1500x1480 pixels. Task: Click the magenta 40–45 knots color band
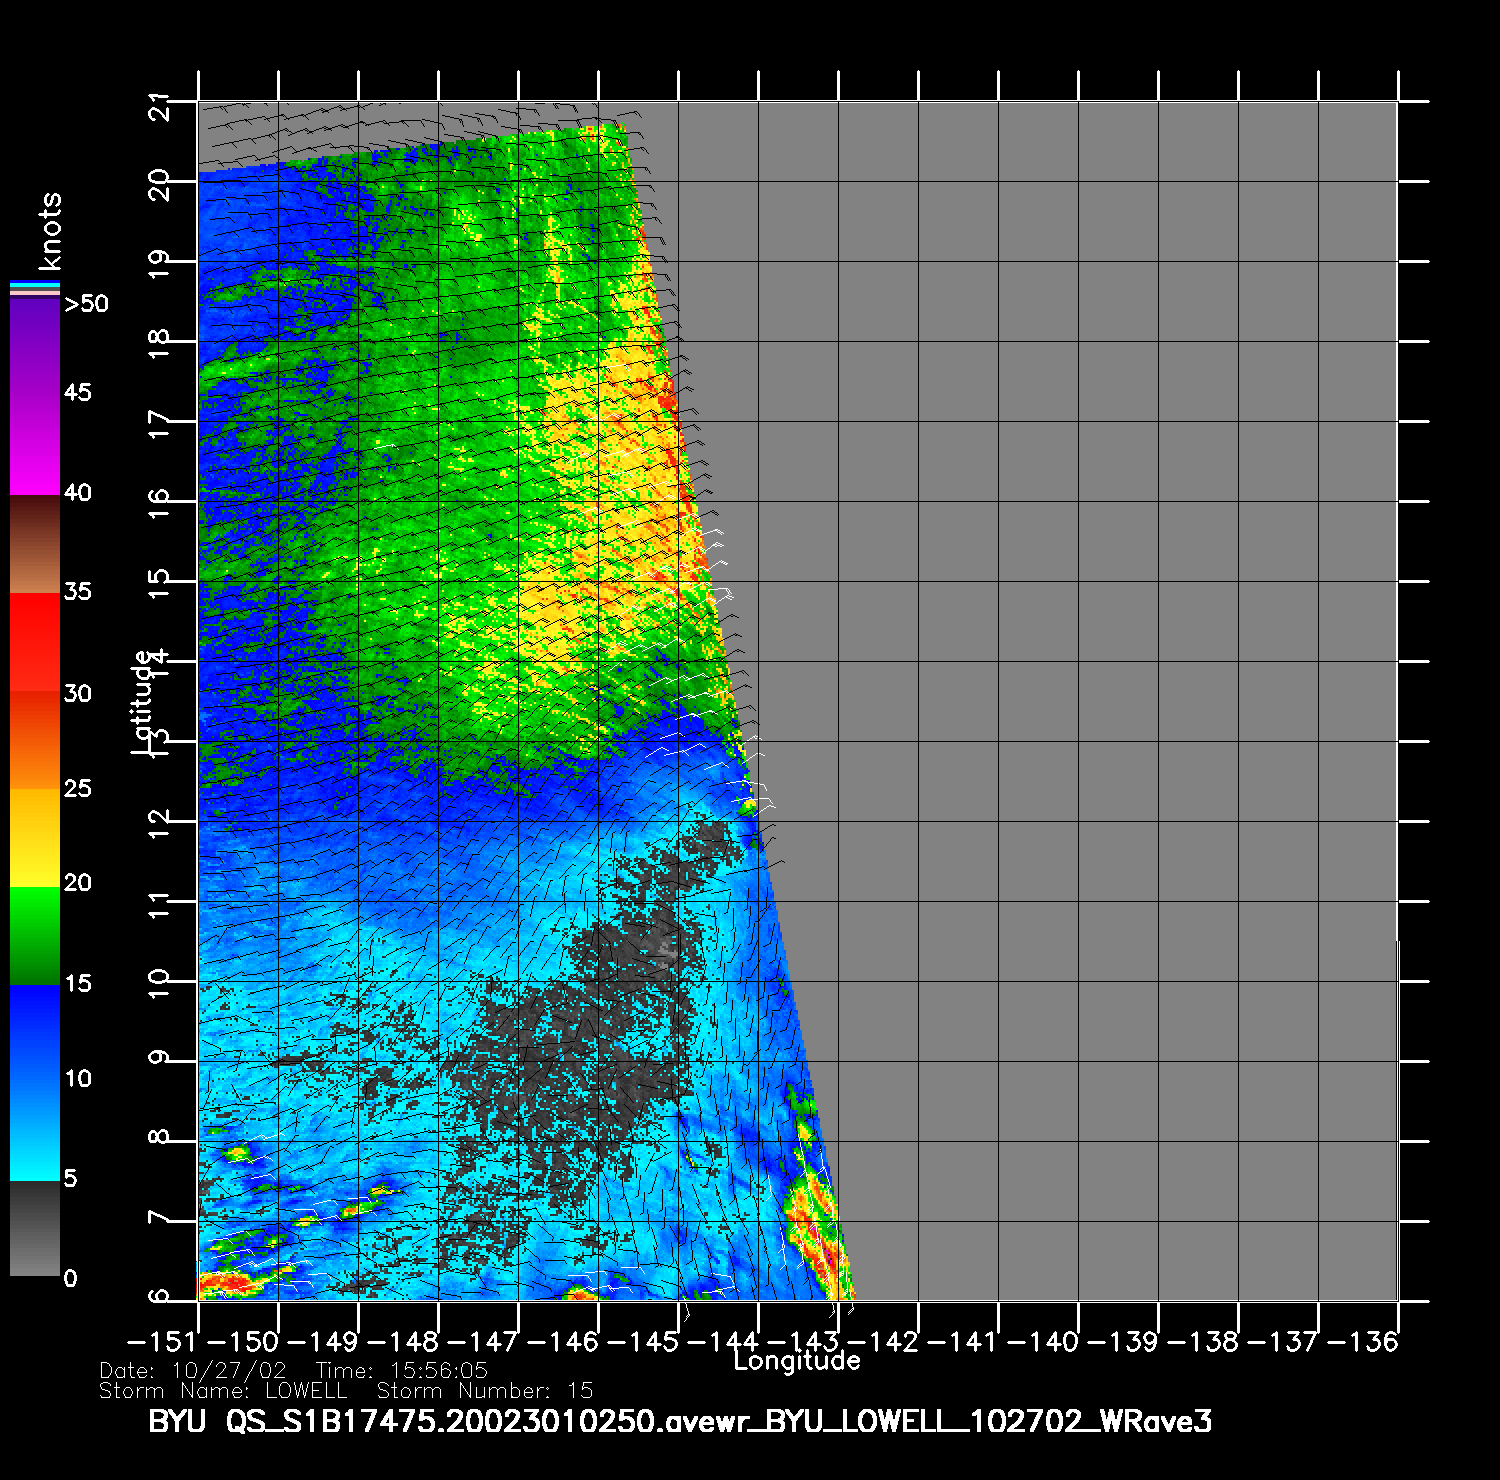[x=35, y=445]
